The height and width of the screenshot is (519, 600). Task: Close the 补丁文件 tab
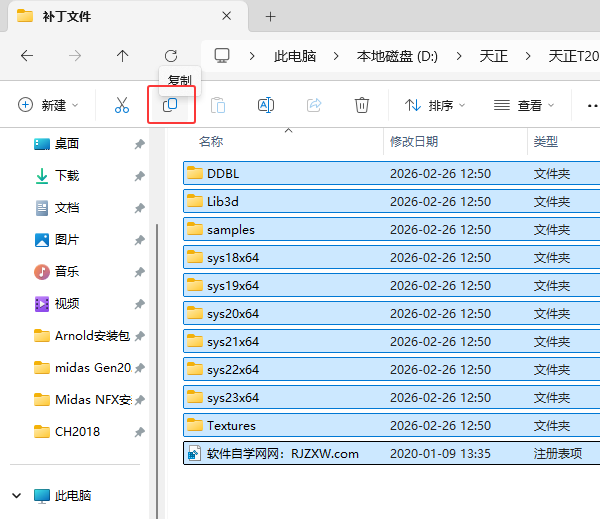tap(227, 16)
